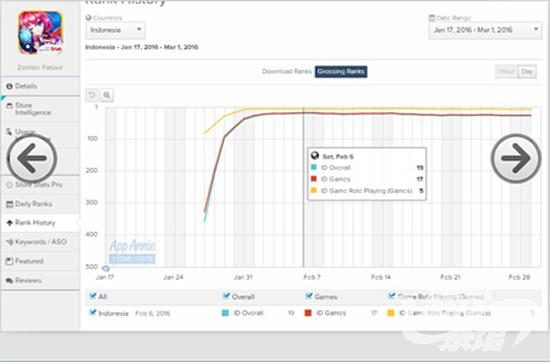Click the Sat, Feb 6 tooltip header
550x362 pixels.
point(338,156)
